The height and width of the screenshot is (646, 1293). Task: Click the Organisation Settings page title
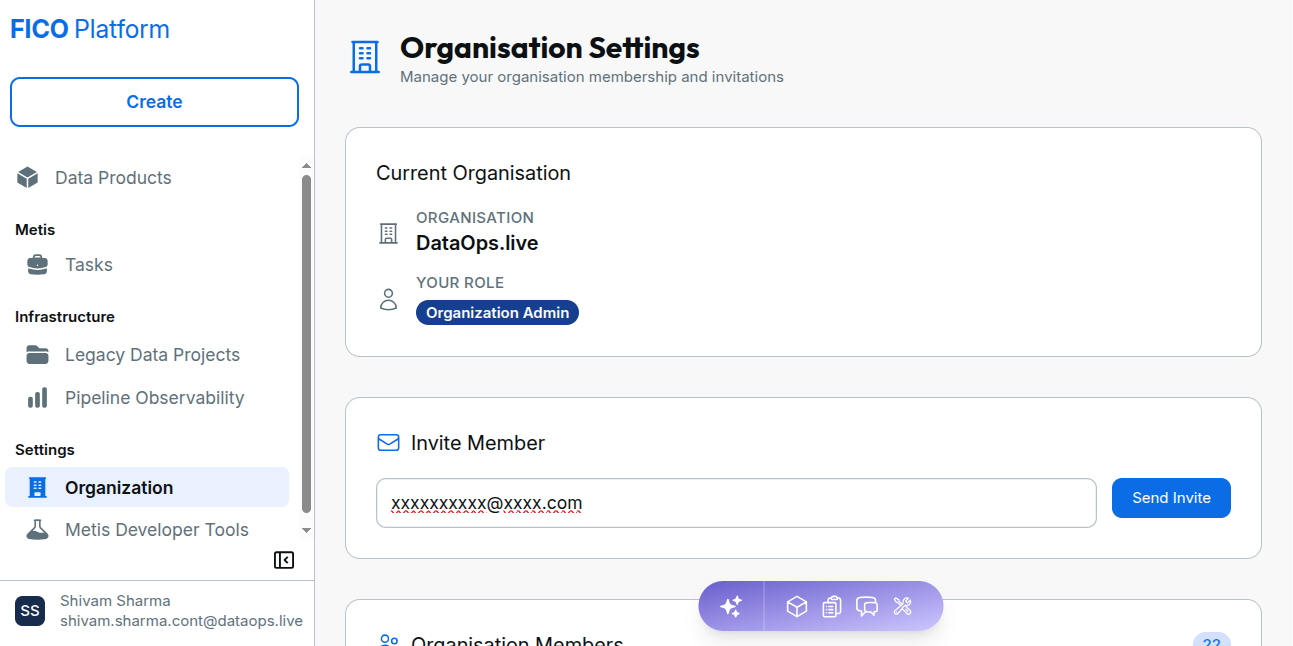pyautogui.click(x=550, y=48)
